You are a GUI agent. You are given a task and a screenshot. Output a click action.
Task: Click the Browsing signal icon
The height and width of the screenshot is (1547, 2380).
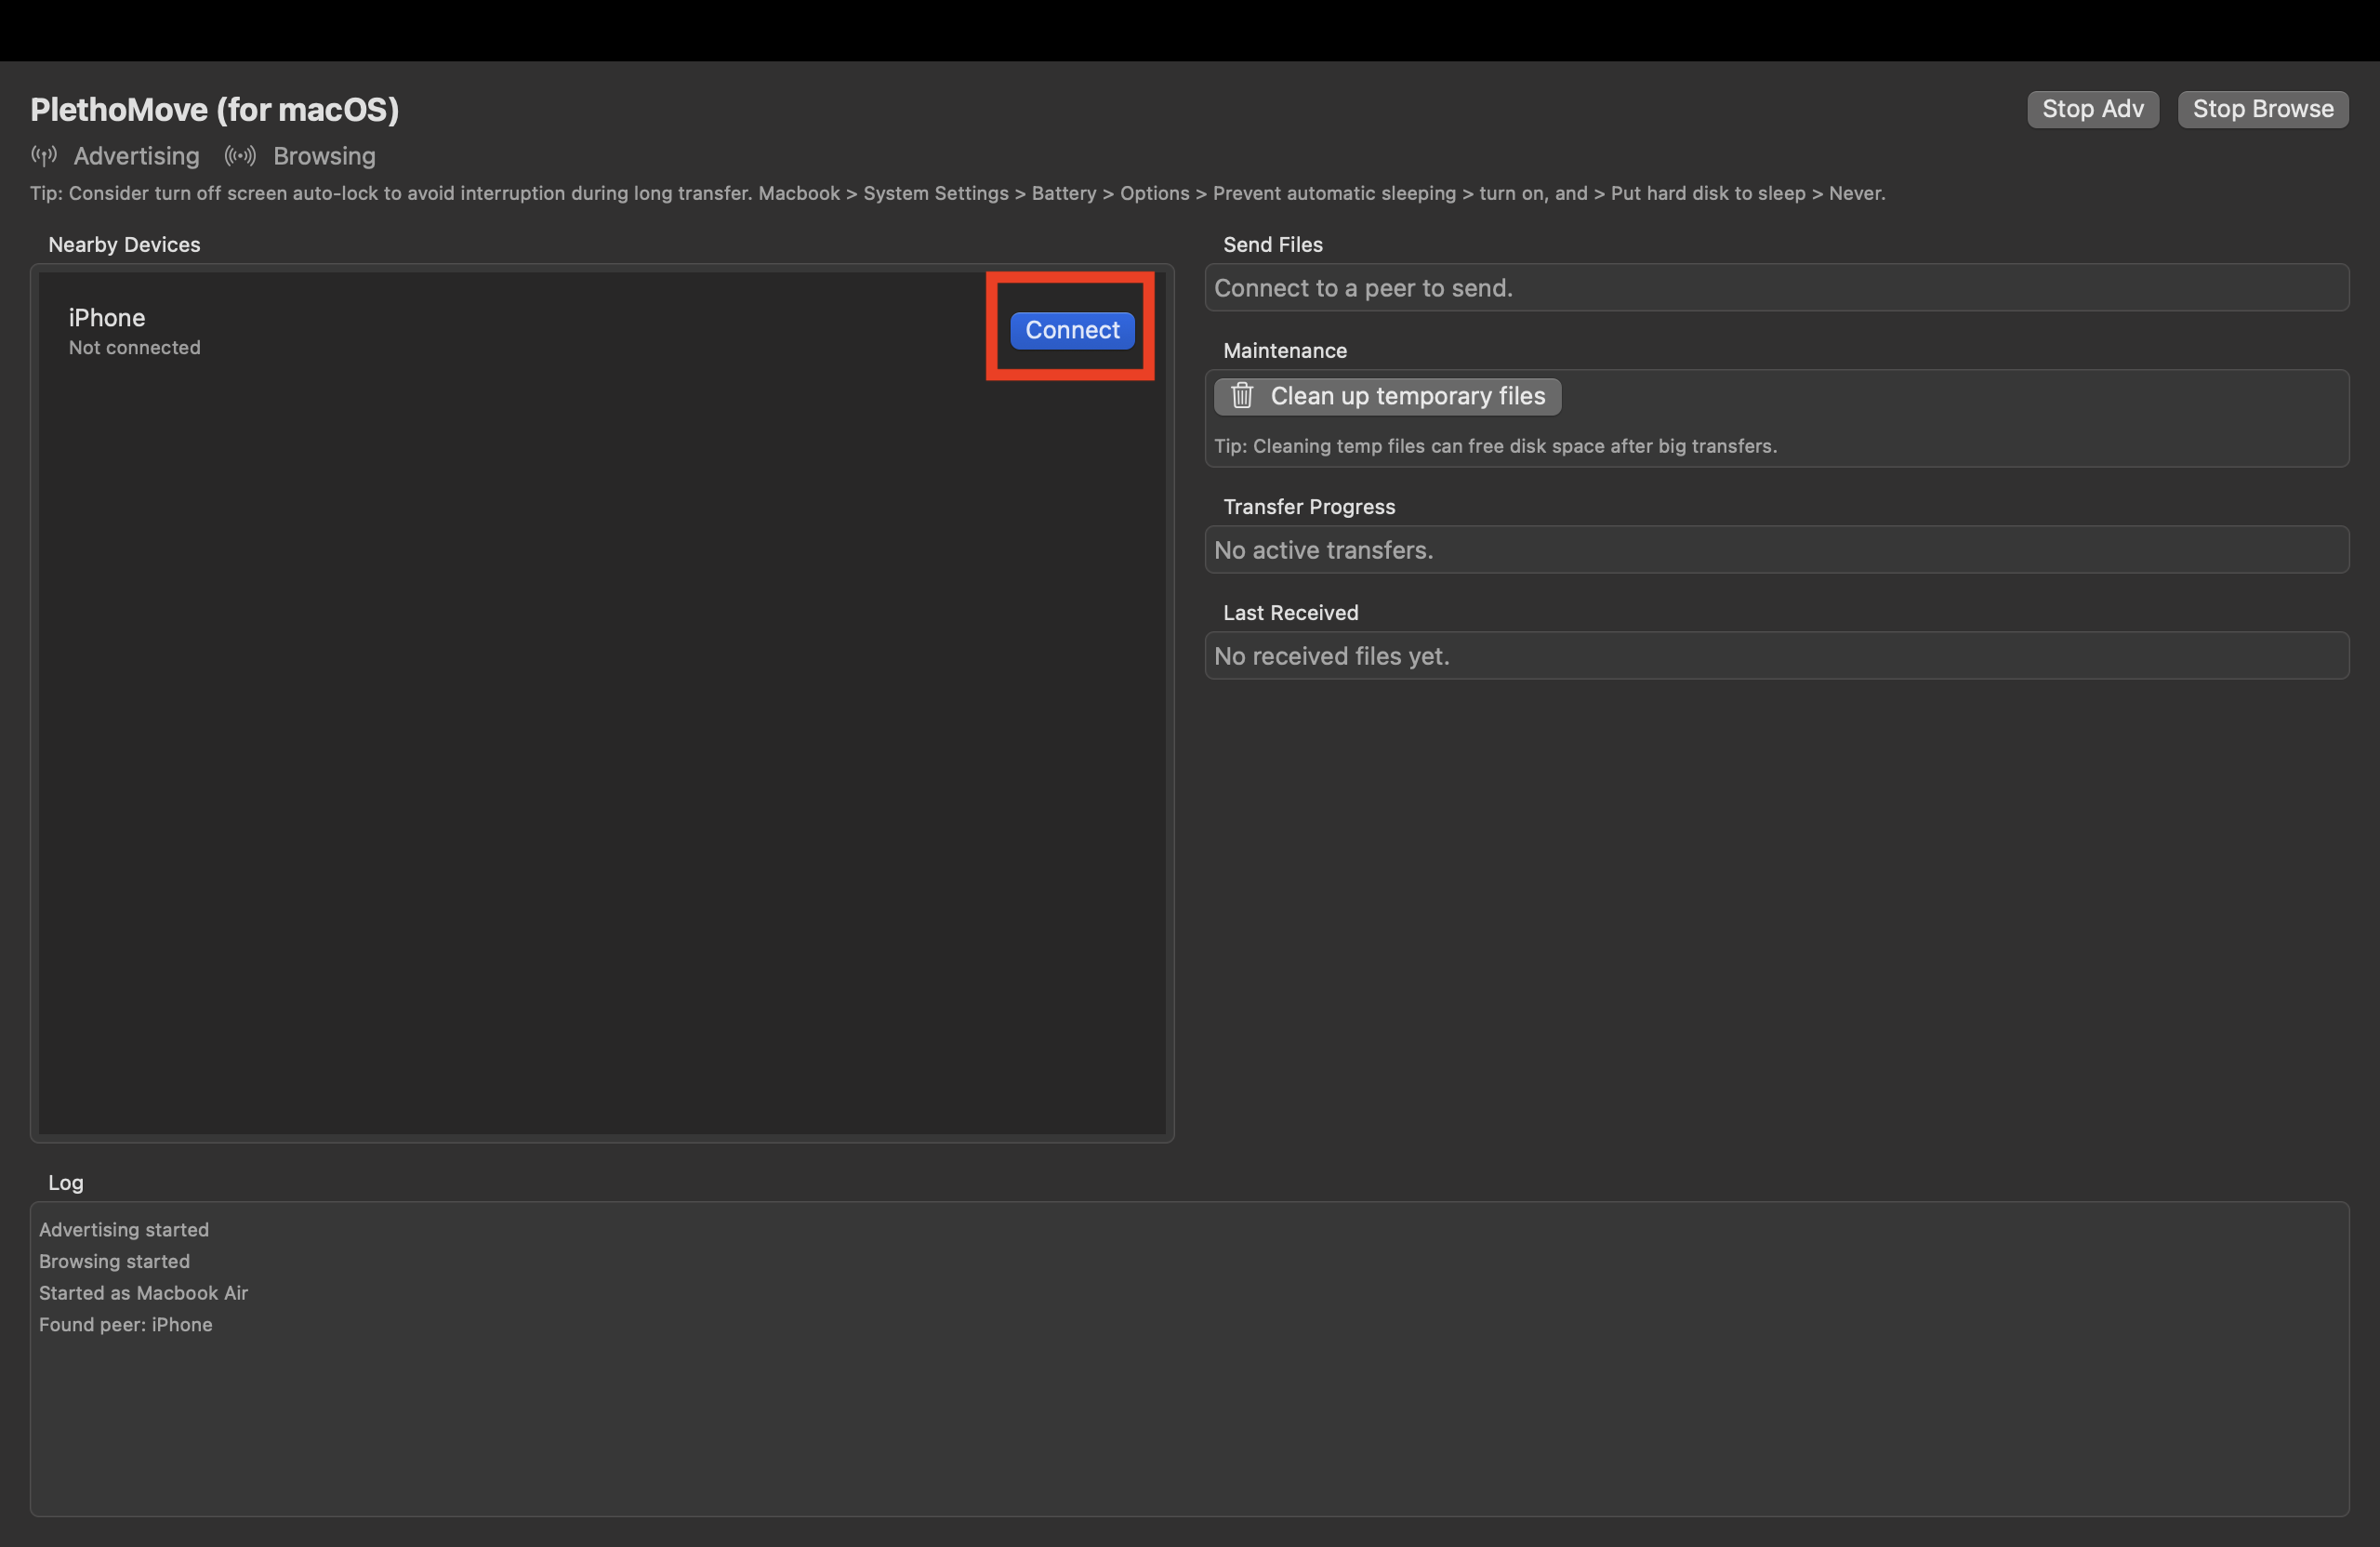240,156
